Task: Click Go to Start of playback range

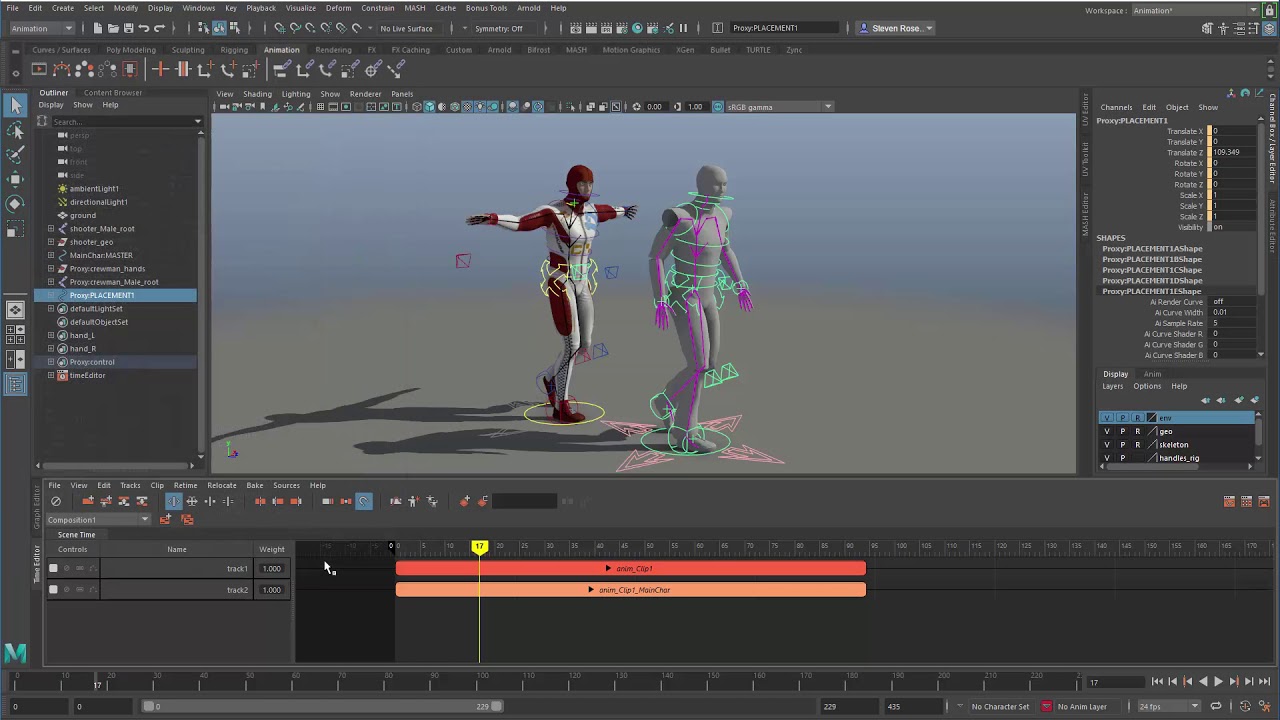Action: (x=1157, y=682)
